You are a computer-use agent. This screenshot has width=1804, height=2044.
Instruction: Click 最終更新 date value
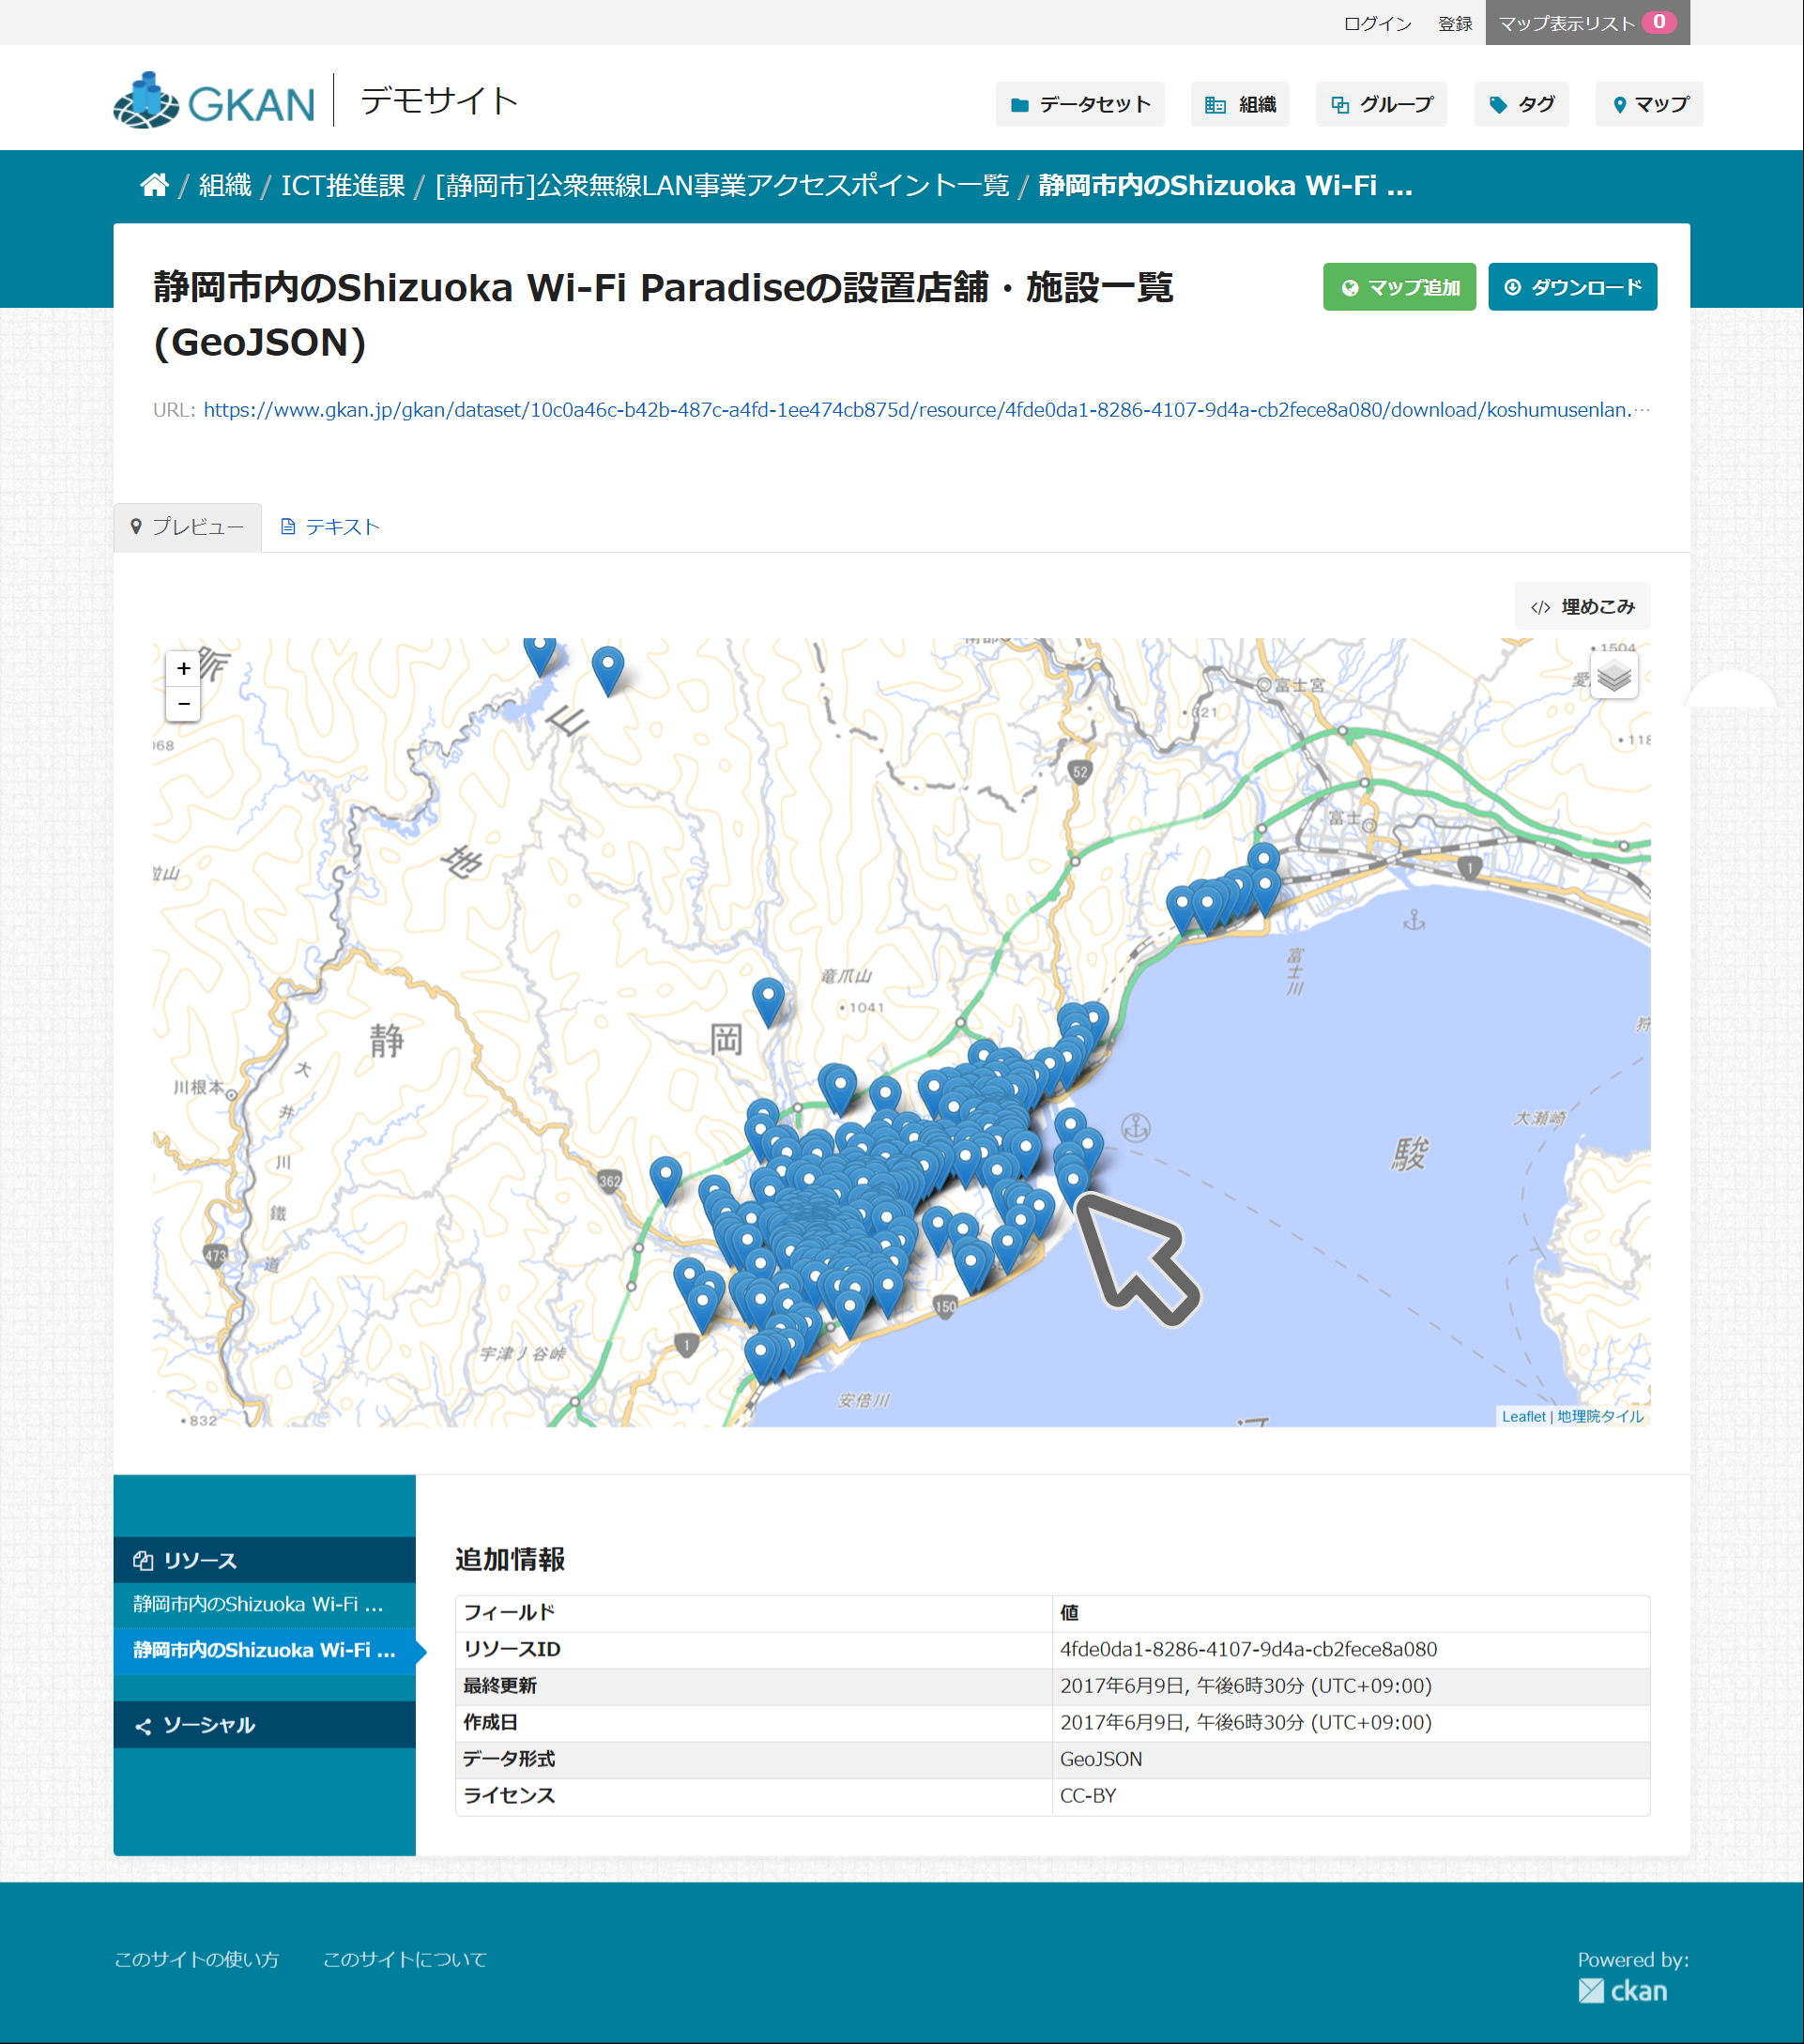point(1245,1686)
